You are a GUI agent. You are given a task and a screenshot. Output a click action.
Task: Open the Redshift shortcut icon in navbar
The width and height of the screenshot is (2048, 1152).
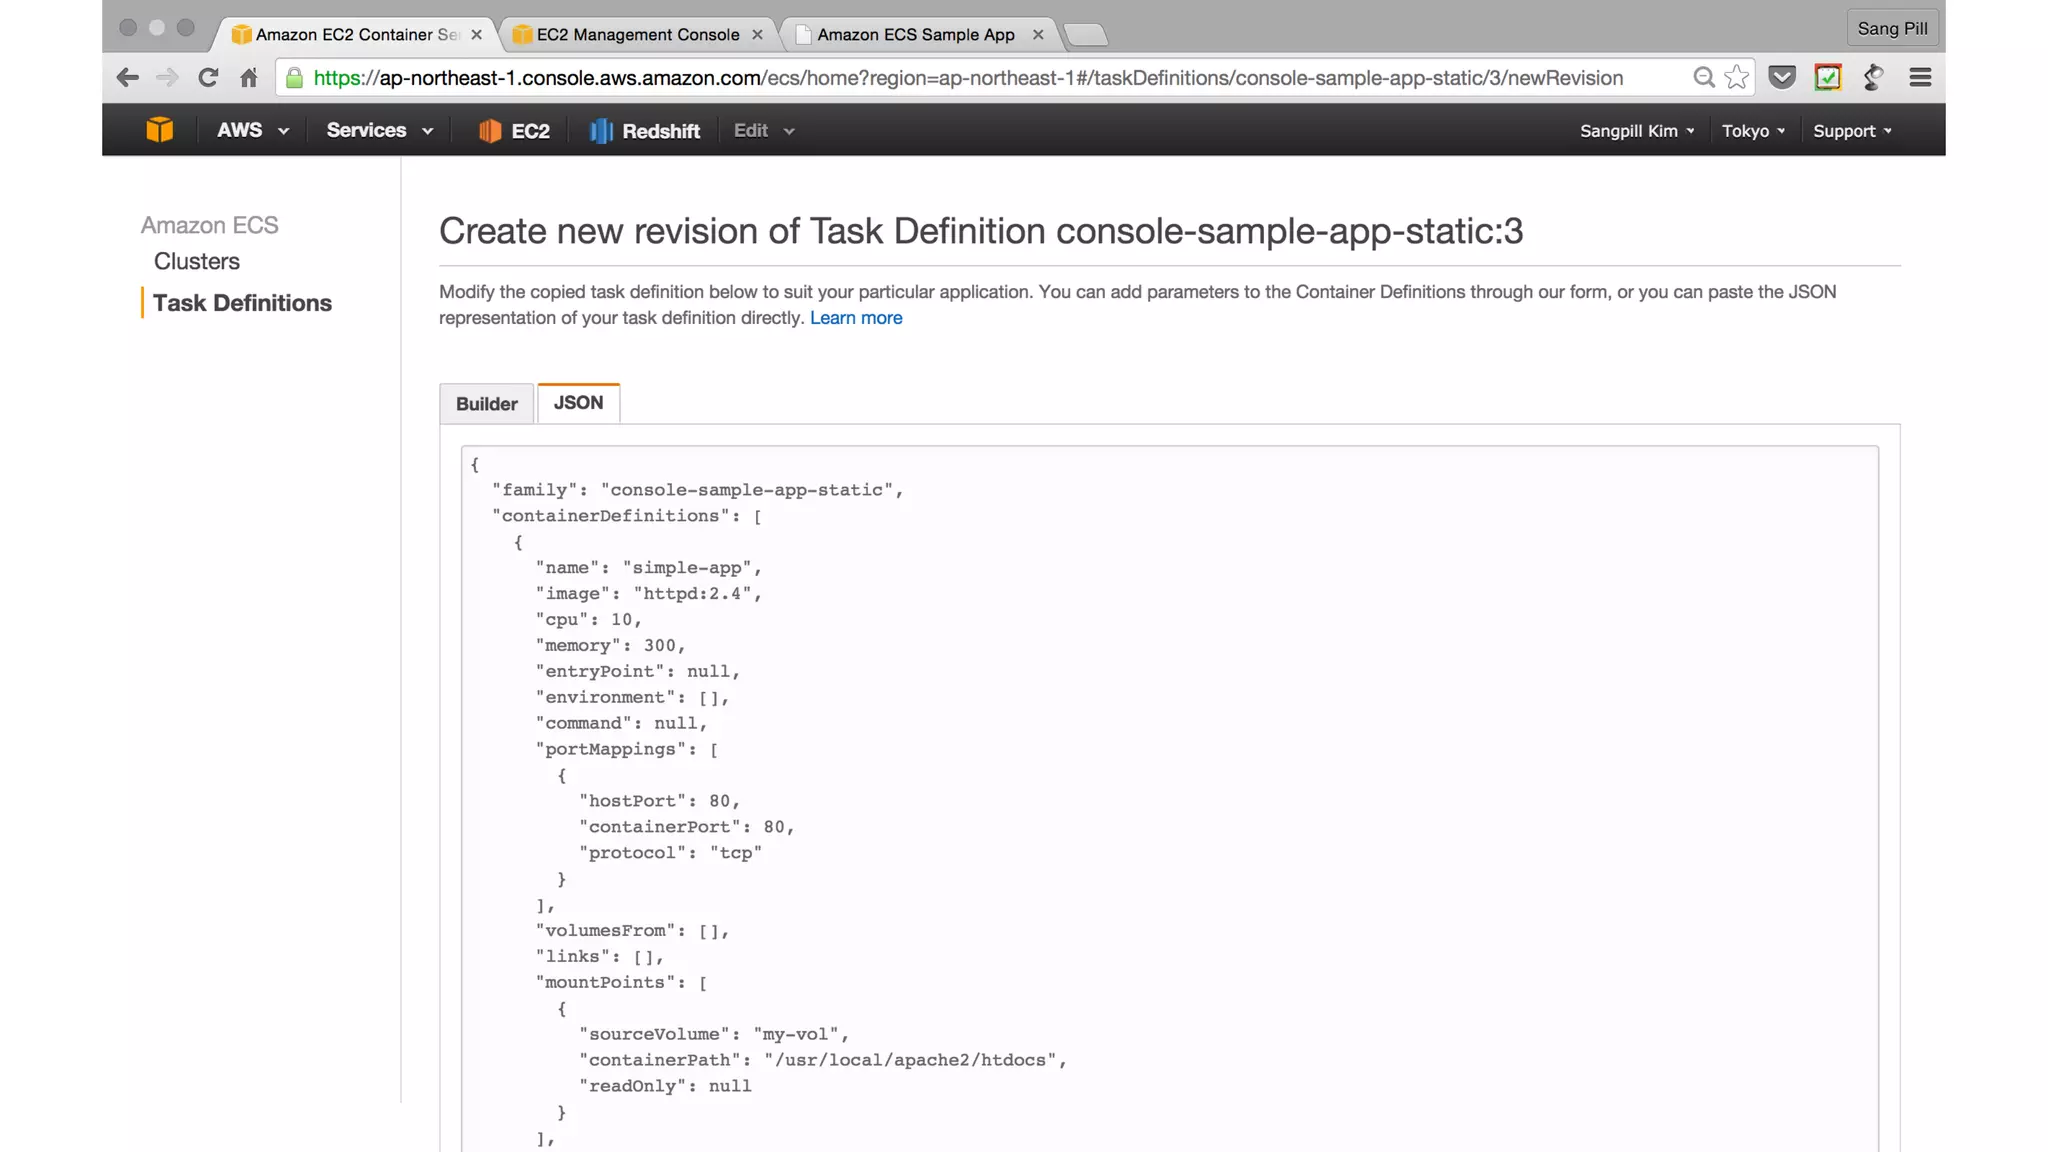(x=601, y=131)
